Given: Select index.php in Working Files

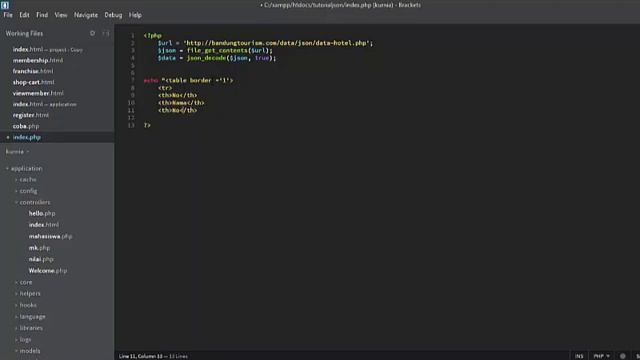Looking at the screenshot, I should tap(27, 138).
